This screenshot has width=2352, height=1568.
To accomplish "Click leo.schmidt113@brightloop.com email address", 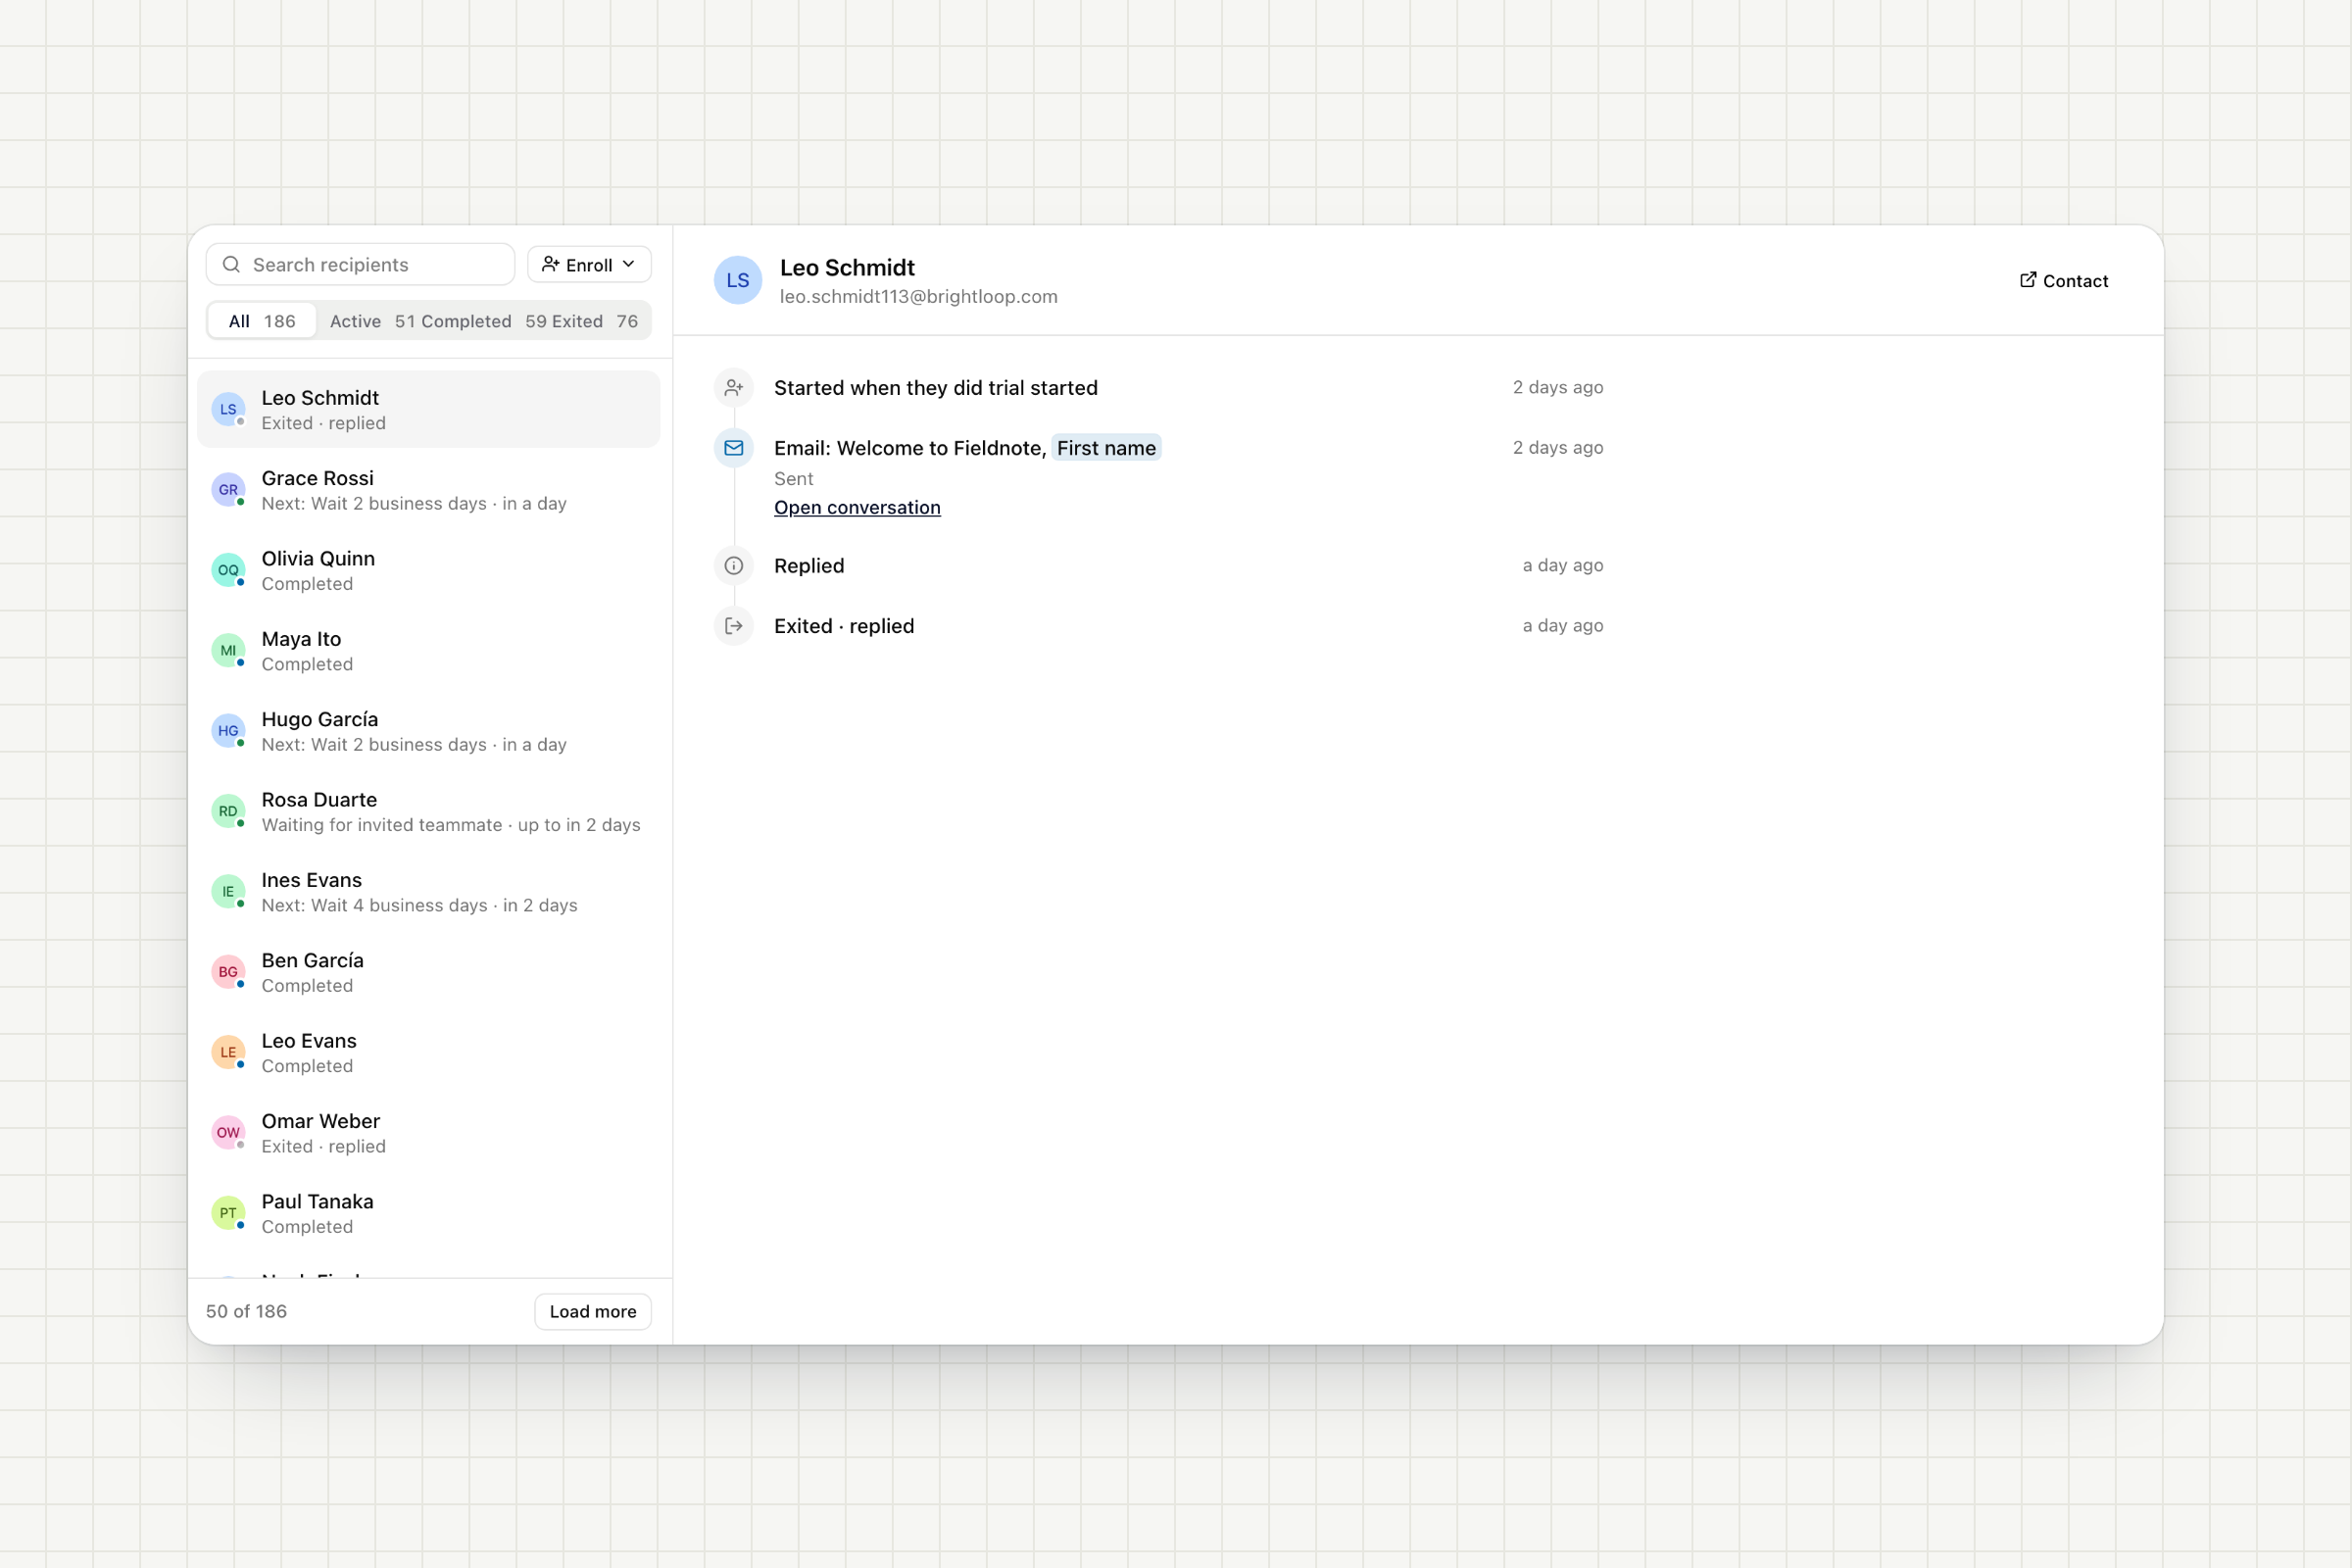I will (918, 296).
